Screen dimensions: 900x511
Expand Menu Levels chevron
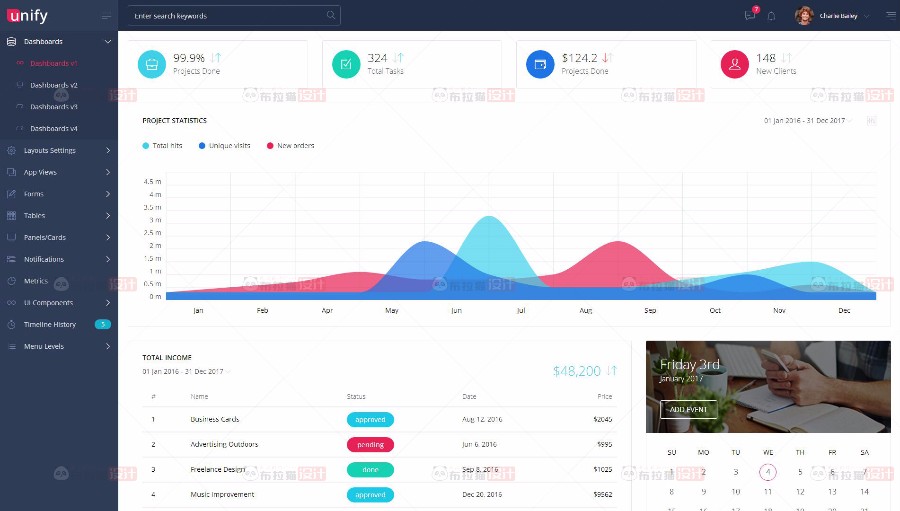[108, 346]
